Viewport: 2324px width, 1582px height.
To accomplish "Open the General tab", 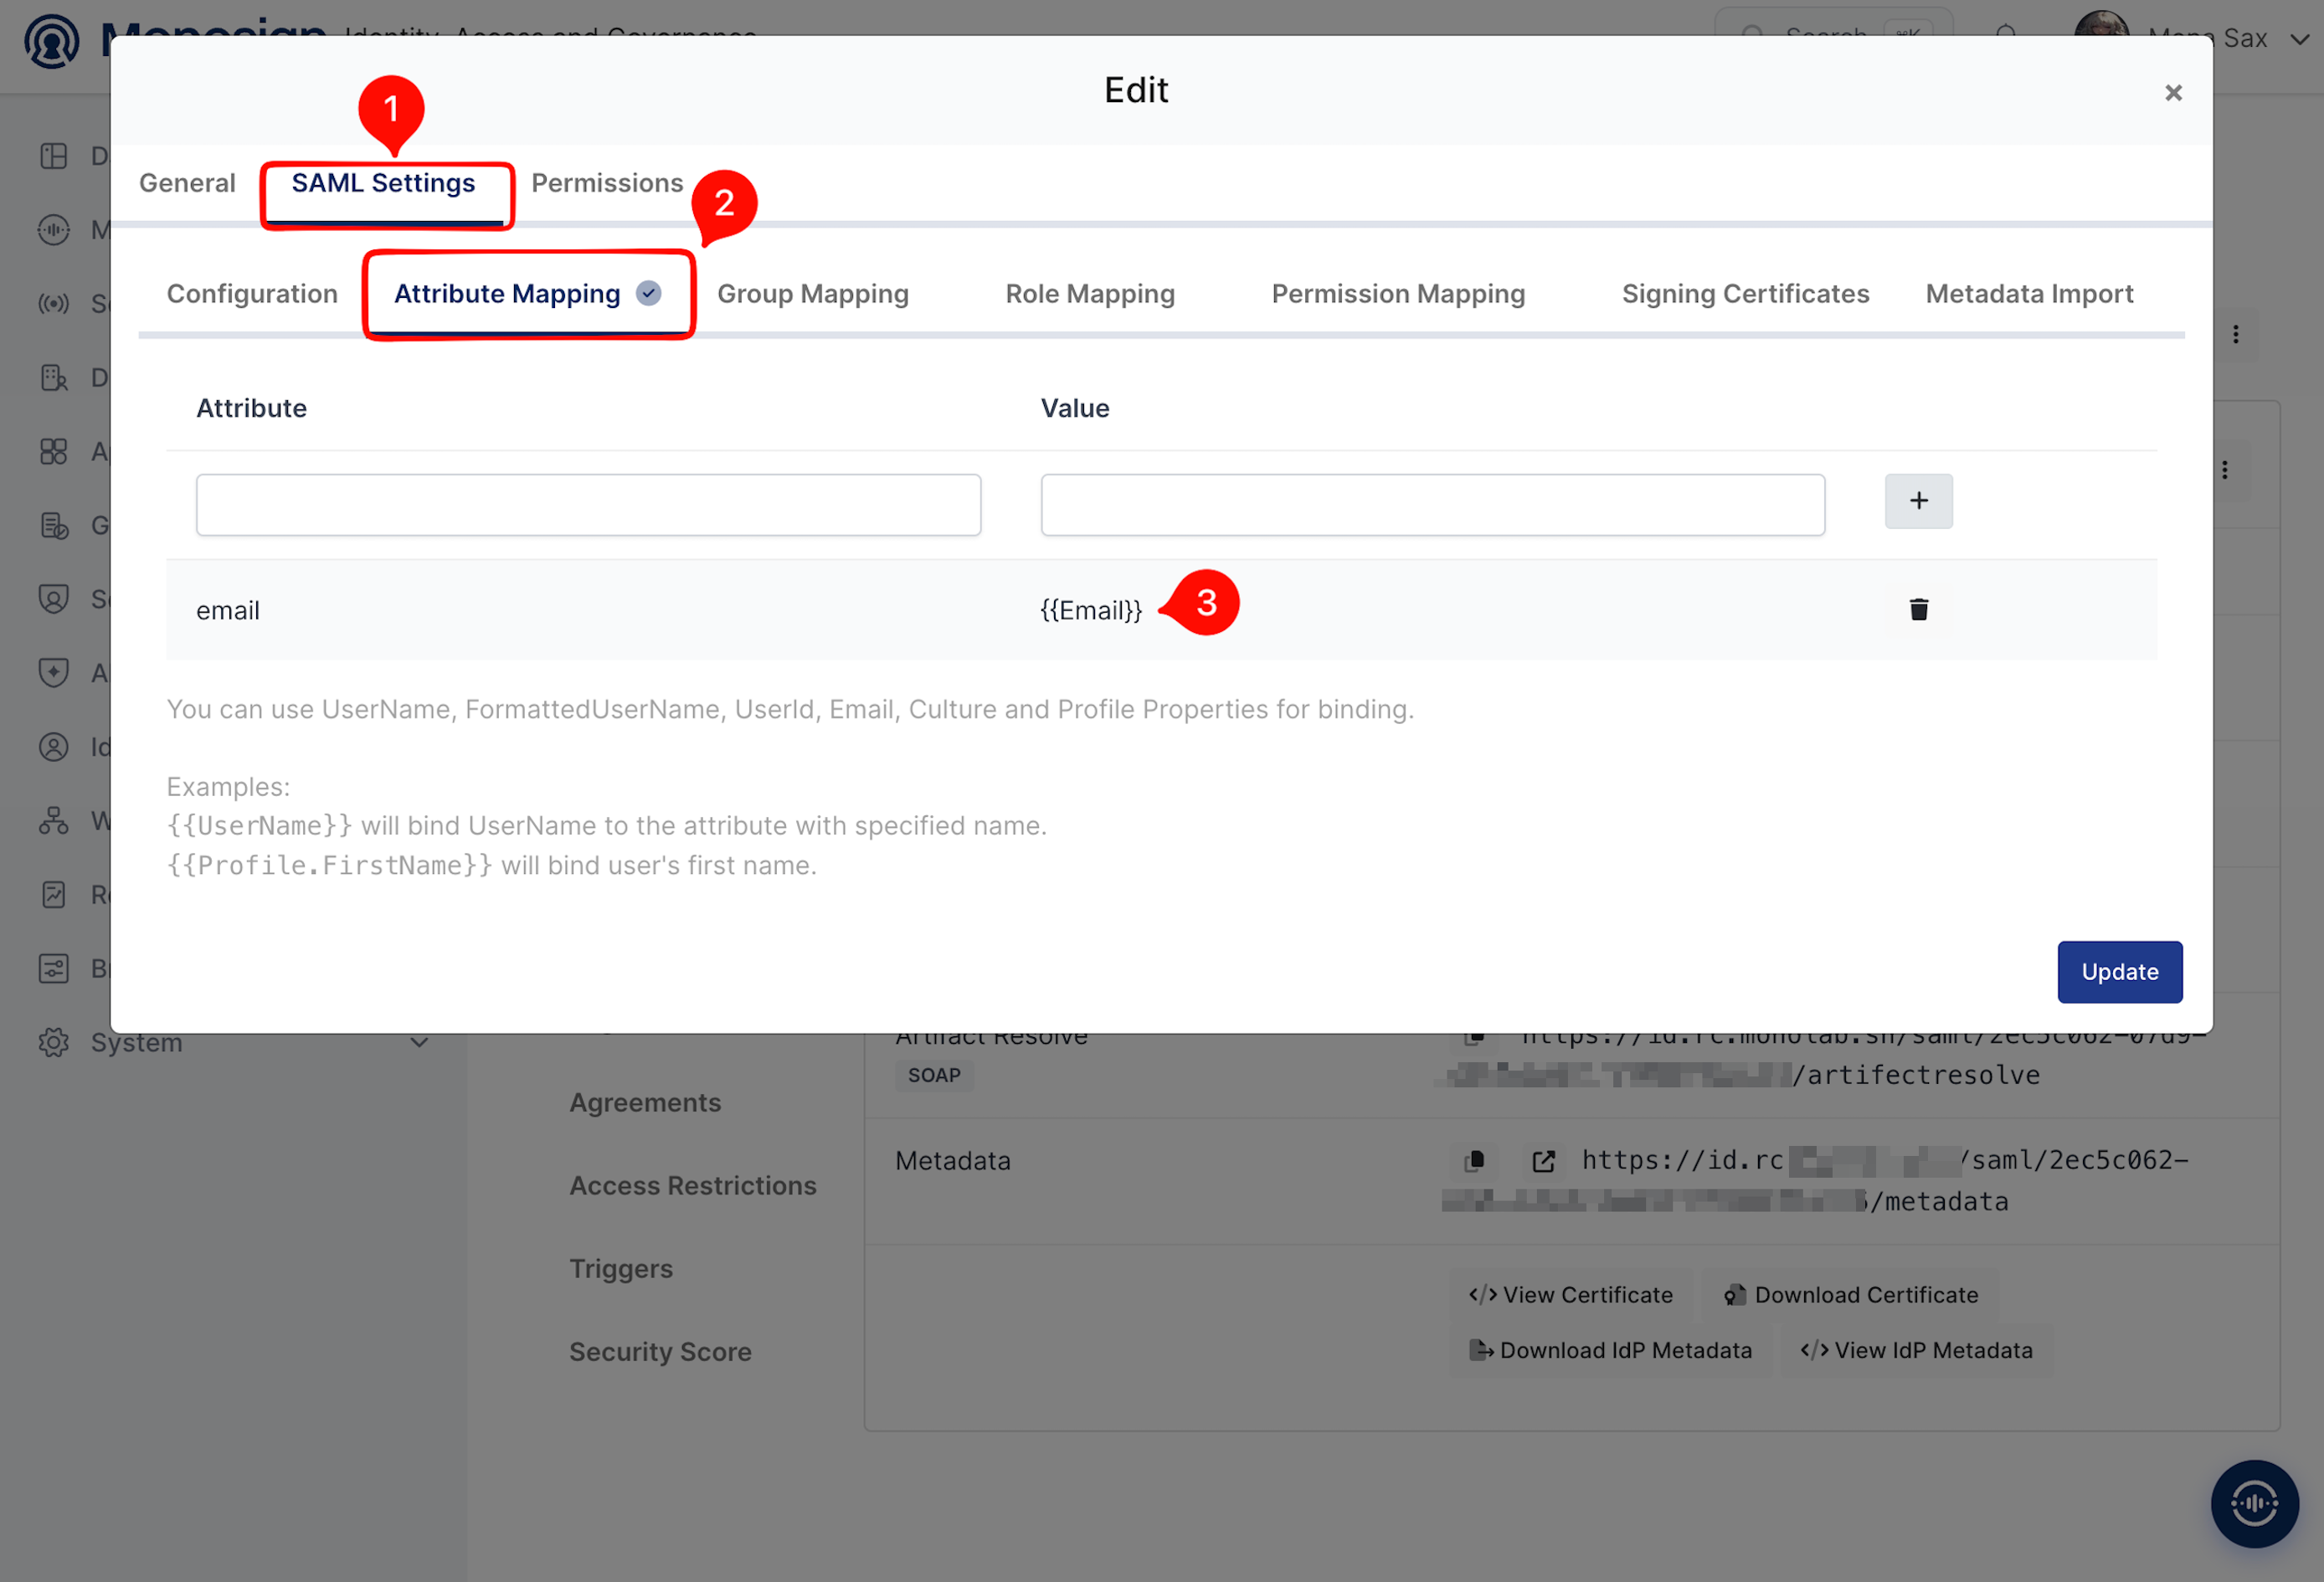I will pyautogui.click(x=187, y=183).
